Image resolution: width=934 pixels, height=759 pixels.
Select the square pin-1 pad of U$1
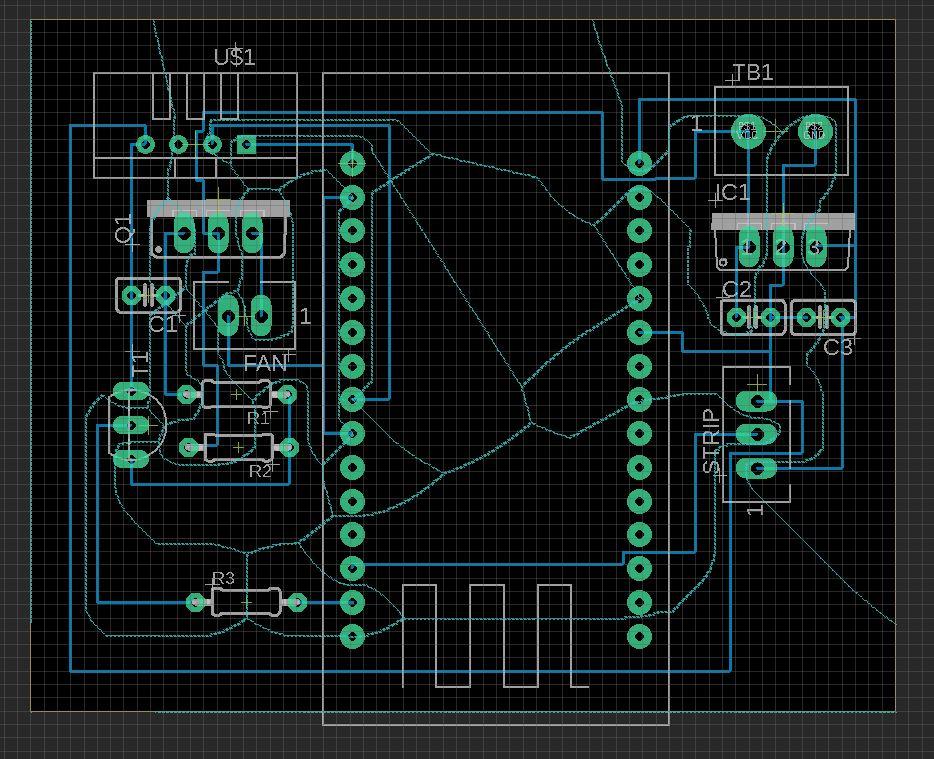coord(246,144)
